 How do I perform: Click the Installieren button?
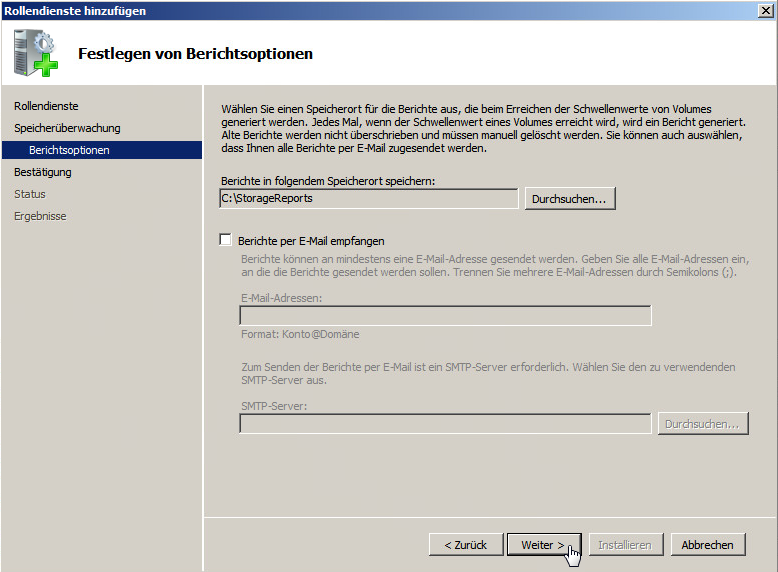tap(624, 545)
